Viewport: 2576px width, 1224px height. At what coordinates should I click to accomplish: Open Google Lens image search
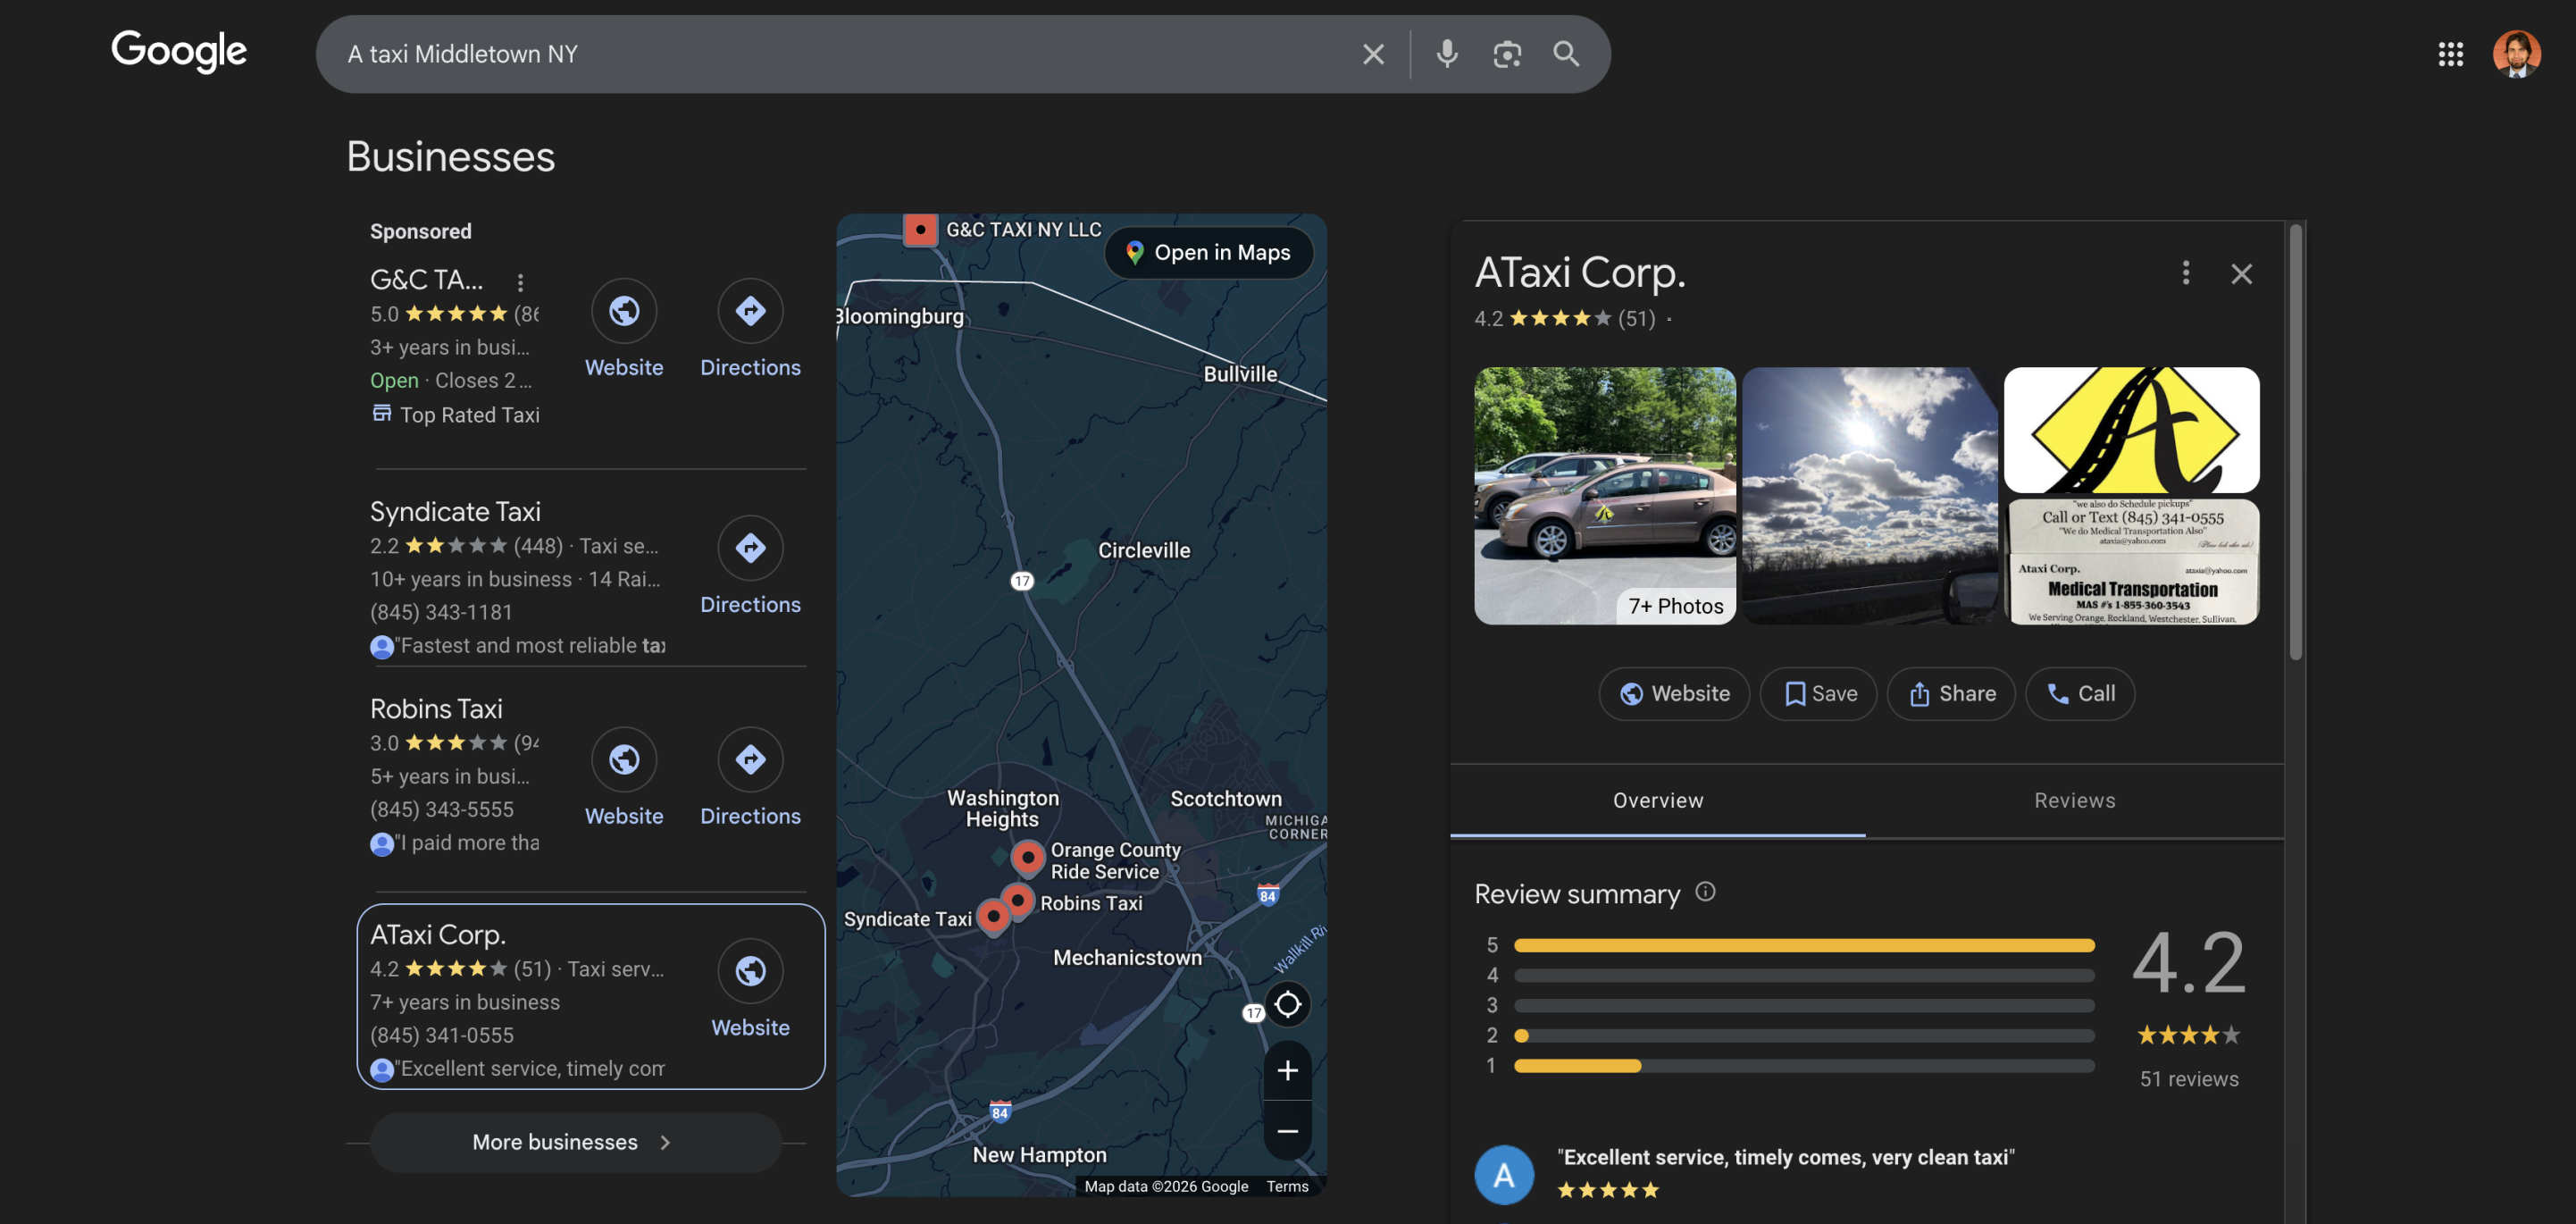point(1506,54)
